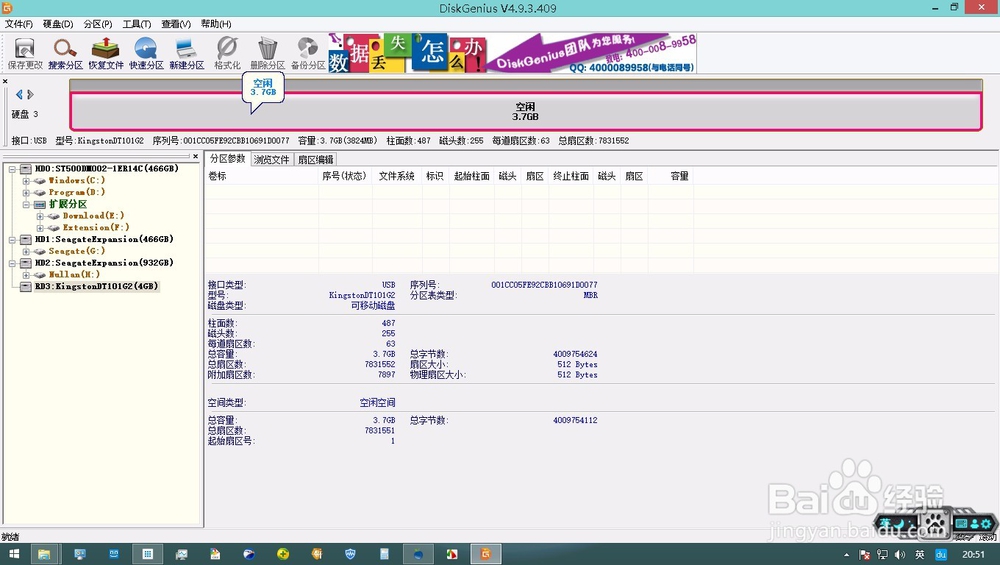The width and height of the screenshot is (1000, 565).
Task: Close the disk tree pane with x
Action: point(196,156)
